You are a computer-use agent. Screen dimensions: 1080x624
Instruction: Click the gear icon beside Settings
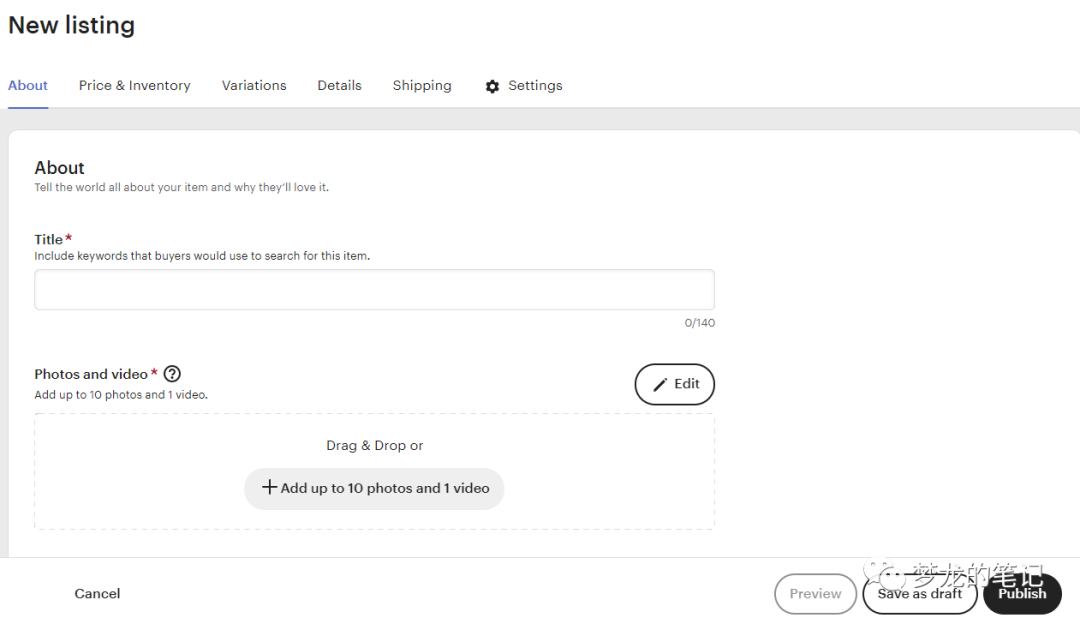coord(492,86)
